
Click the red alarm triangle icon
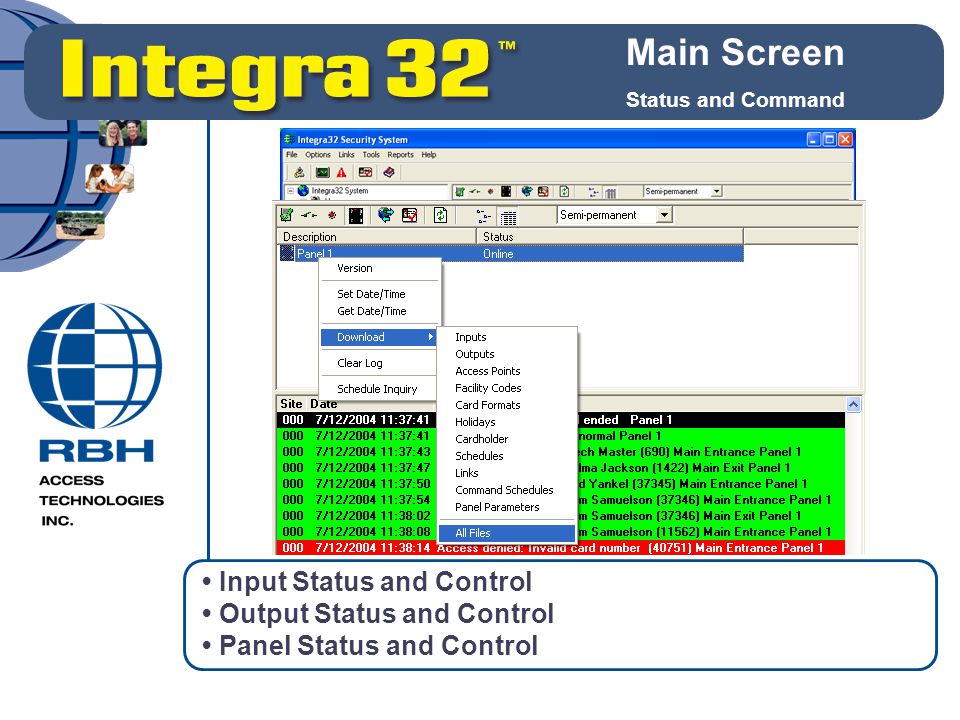pos(342,173)
